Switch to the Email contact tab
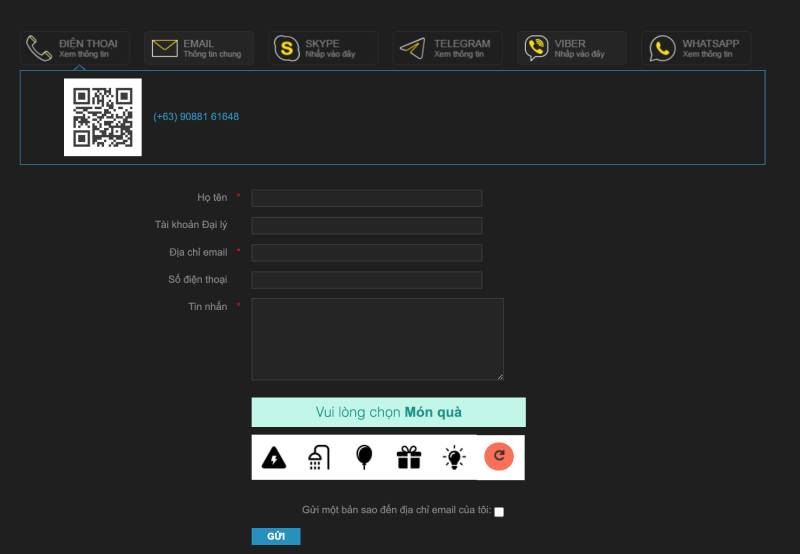800x554 pixels. click(x=199, y=48)
